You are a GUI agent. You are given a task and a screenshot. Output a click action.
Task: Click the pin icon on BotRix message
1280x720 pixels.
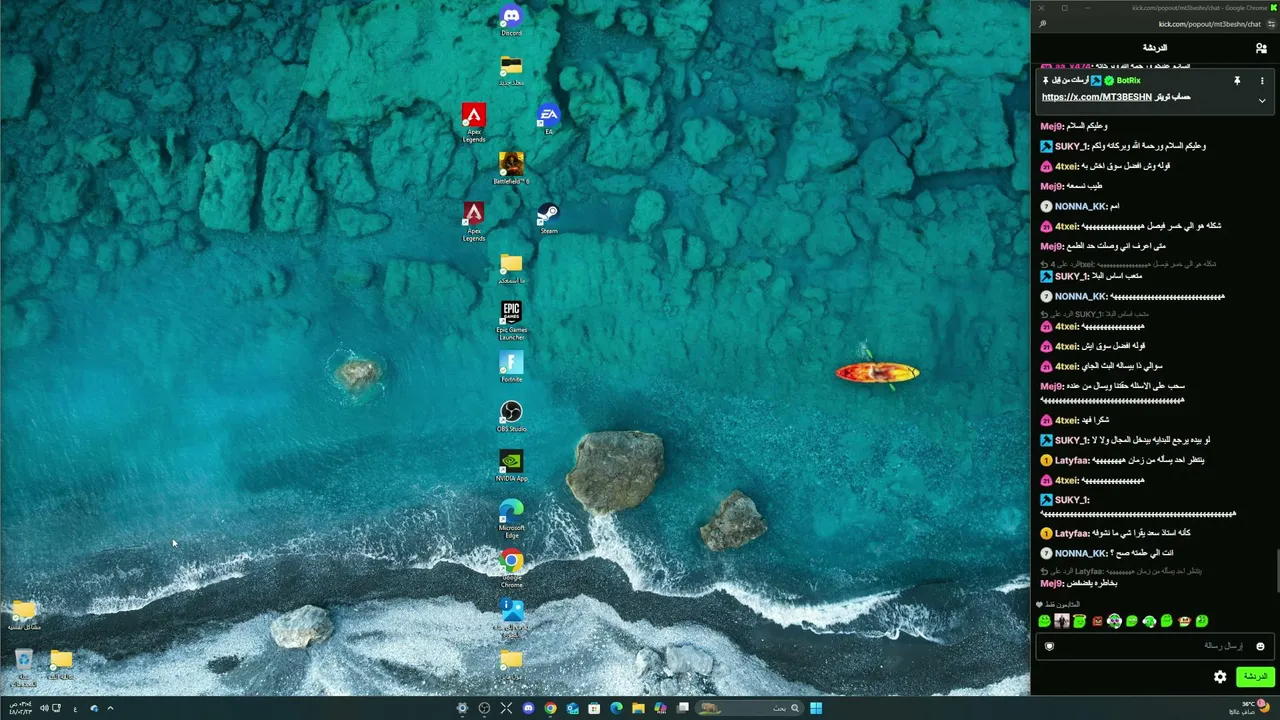coord(1236,80)
